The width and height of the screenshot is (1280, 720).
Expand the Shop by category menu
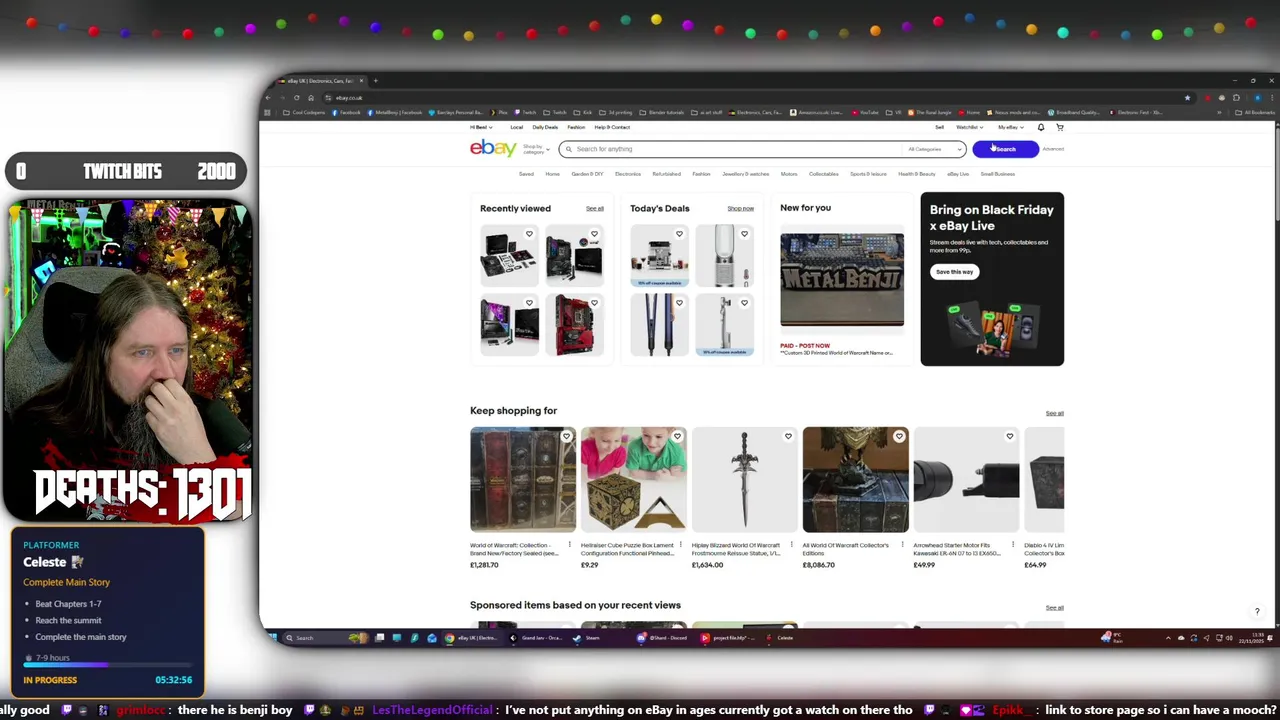(x=536, y=149)
